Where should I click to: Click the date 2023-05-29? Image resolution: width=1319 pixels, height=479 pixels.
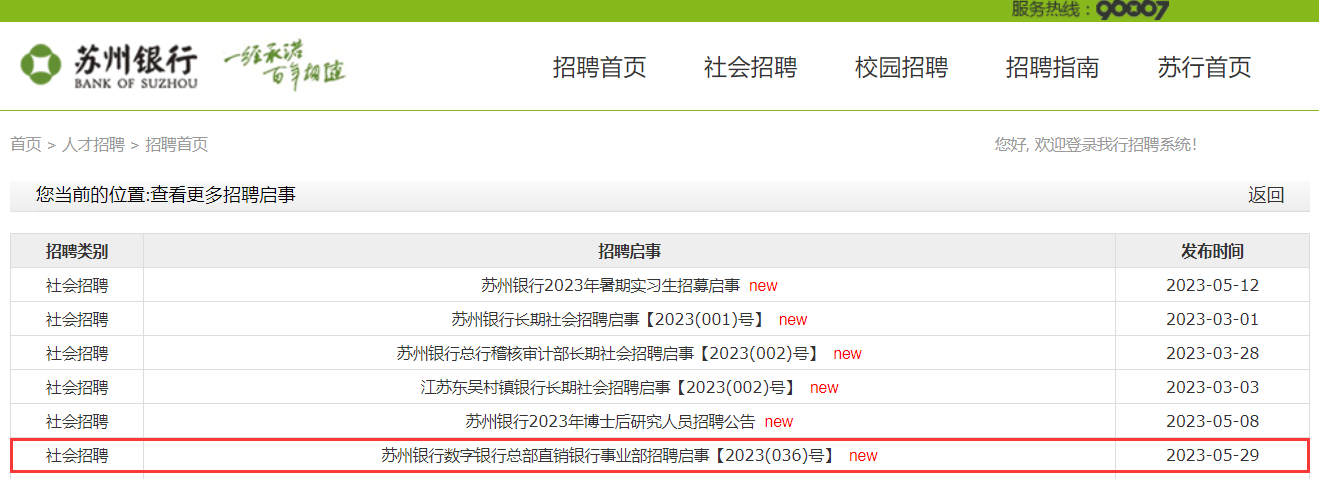(x=1212, y=455)
